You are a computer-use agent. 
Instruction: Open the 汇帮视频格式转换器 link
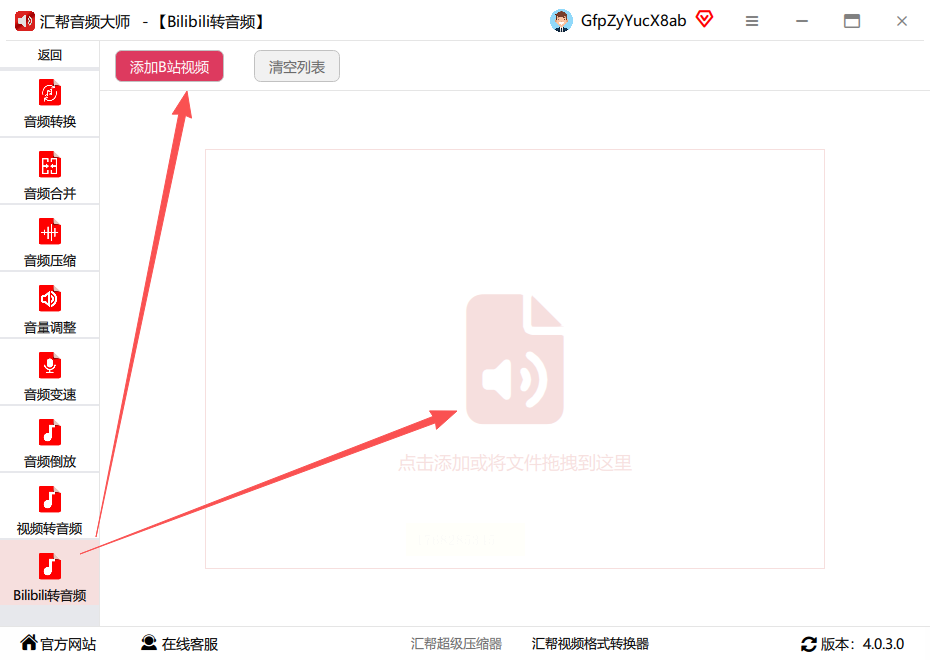pos(590,643)
